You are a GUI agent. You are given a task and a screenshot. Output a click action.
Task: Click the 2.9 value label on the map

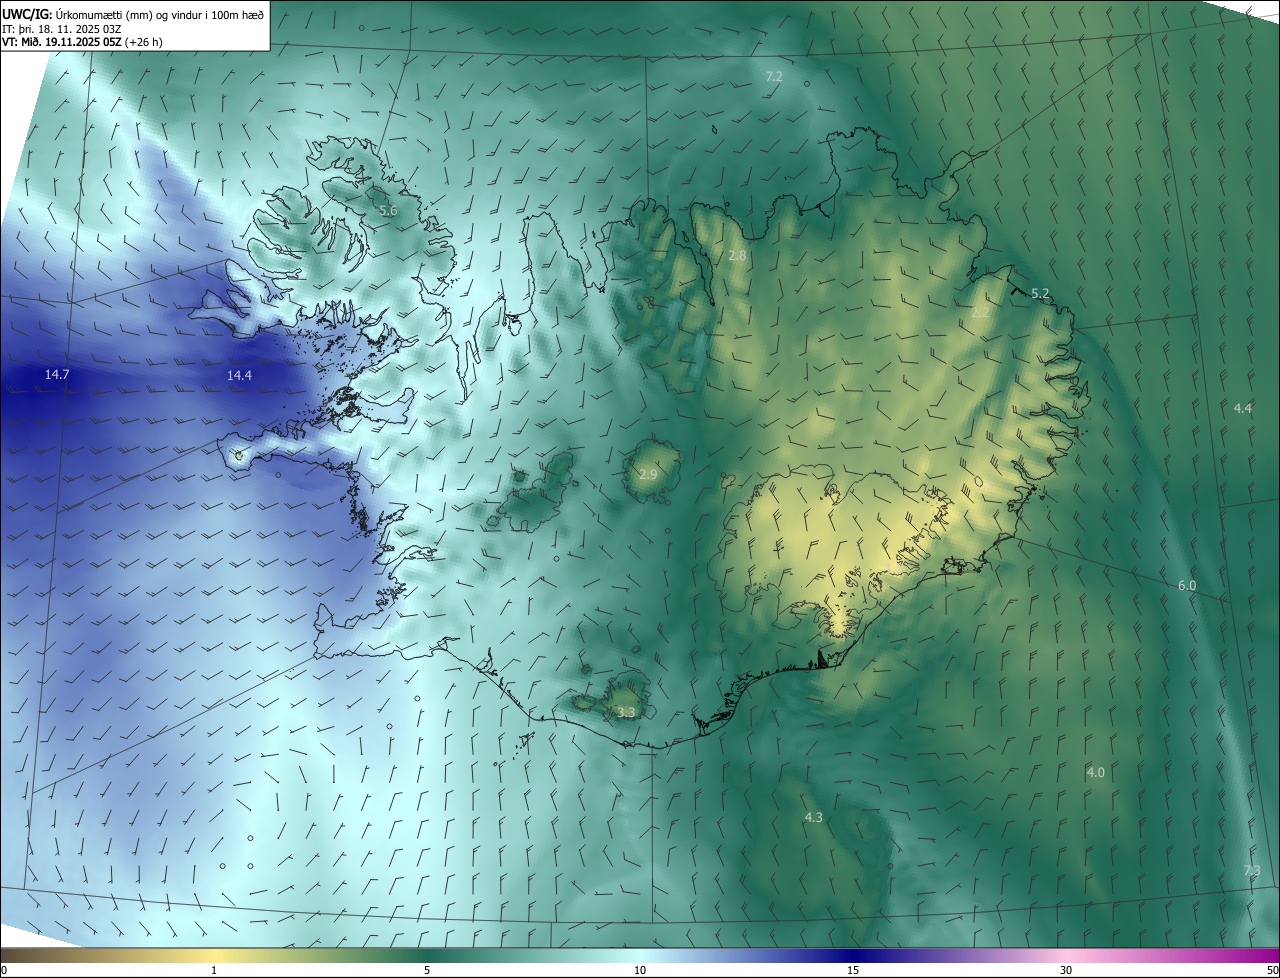(x=648, y=473)
